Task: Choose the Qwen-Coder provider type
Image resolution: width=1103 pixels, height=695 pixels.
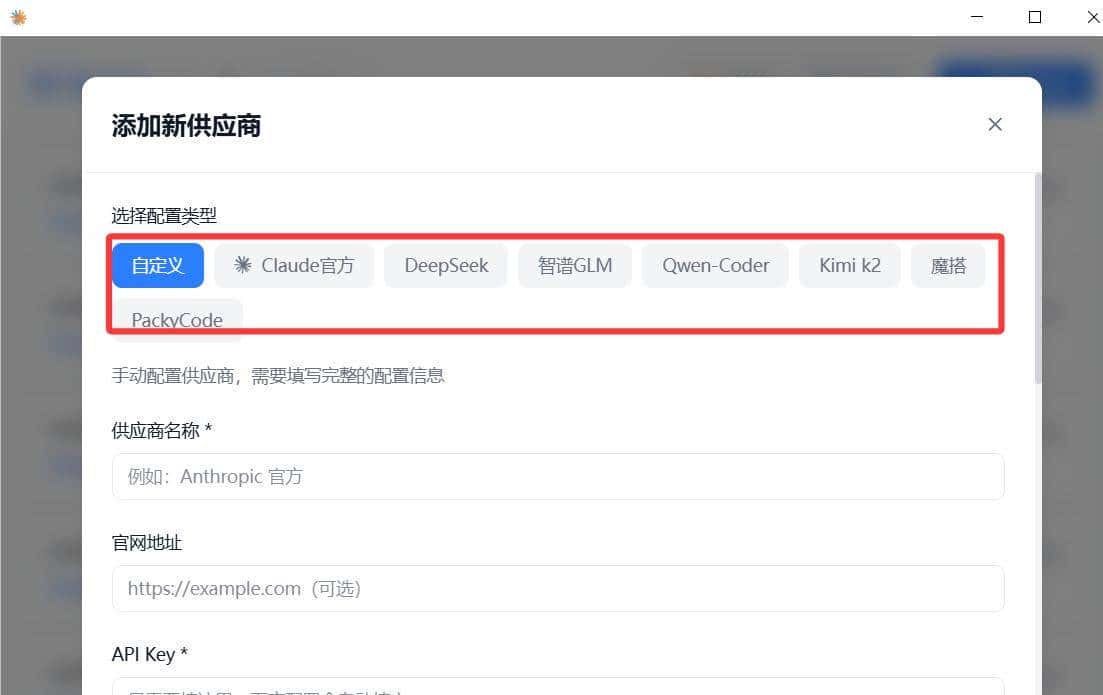Action: point(715,265)
